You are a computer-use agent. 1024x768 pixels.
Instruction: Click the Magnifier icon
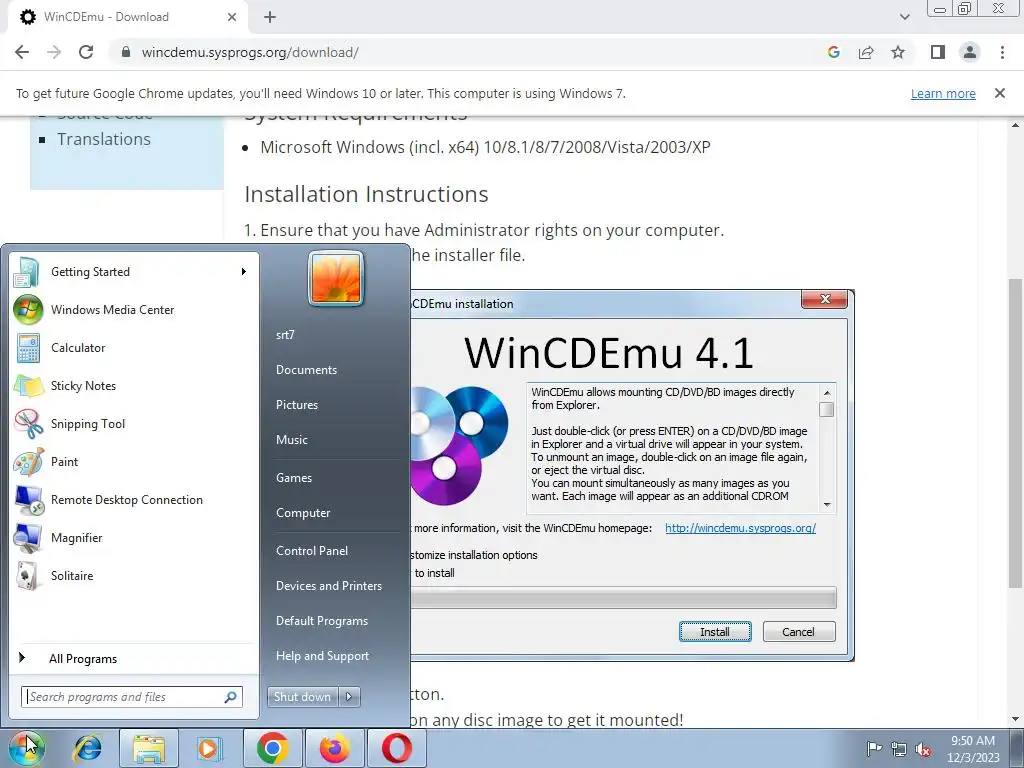pos(28,537)
